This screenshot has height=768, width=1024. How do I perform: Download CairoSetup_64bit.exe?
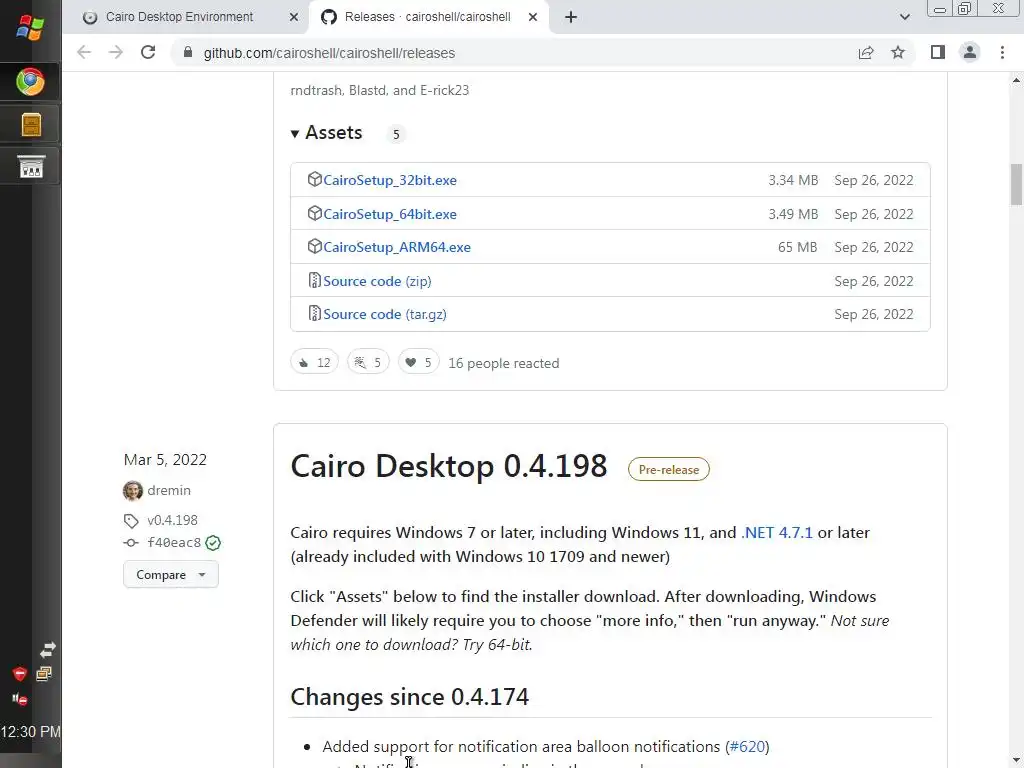[x=390, y=214]
